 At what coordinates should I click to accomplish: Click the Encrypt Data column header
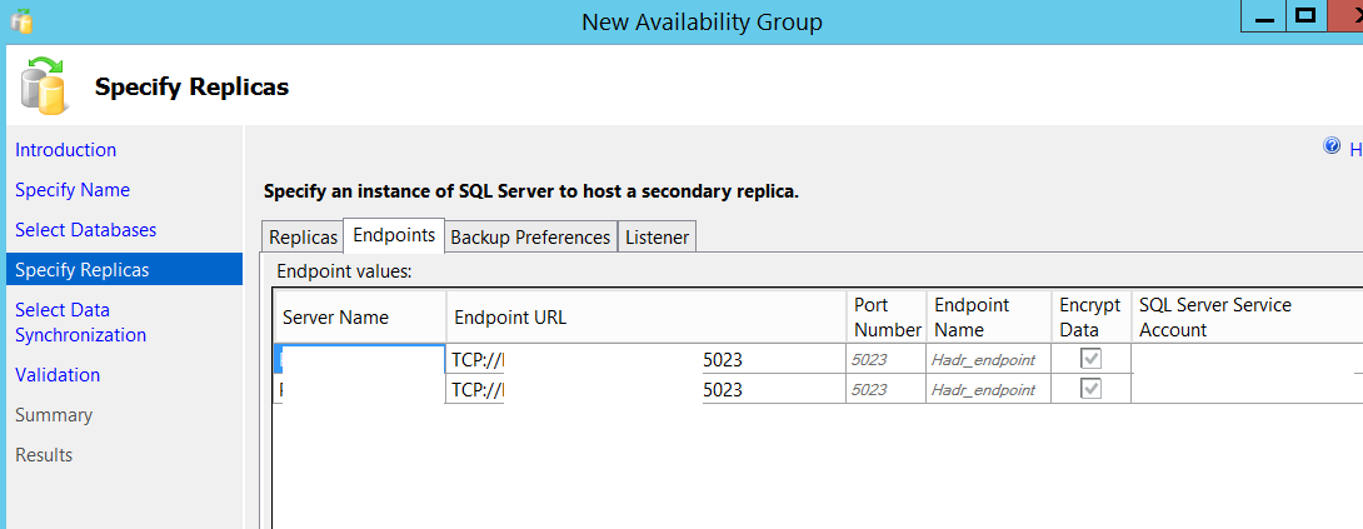tap(1091, 317)
